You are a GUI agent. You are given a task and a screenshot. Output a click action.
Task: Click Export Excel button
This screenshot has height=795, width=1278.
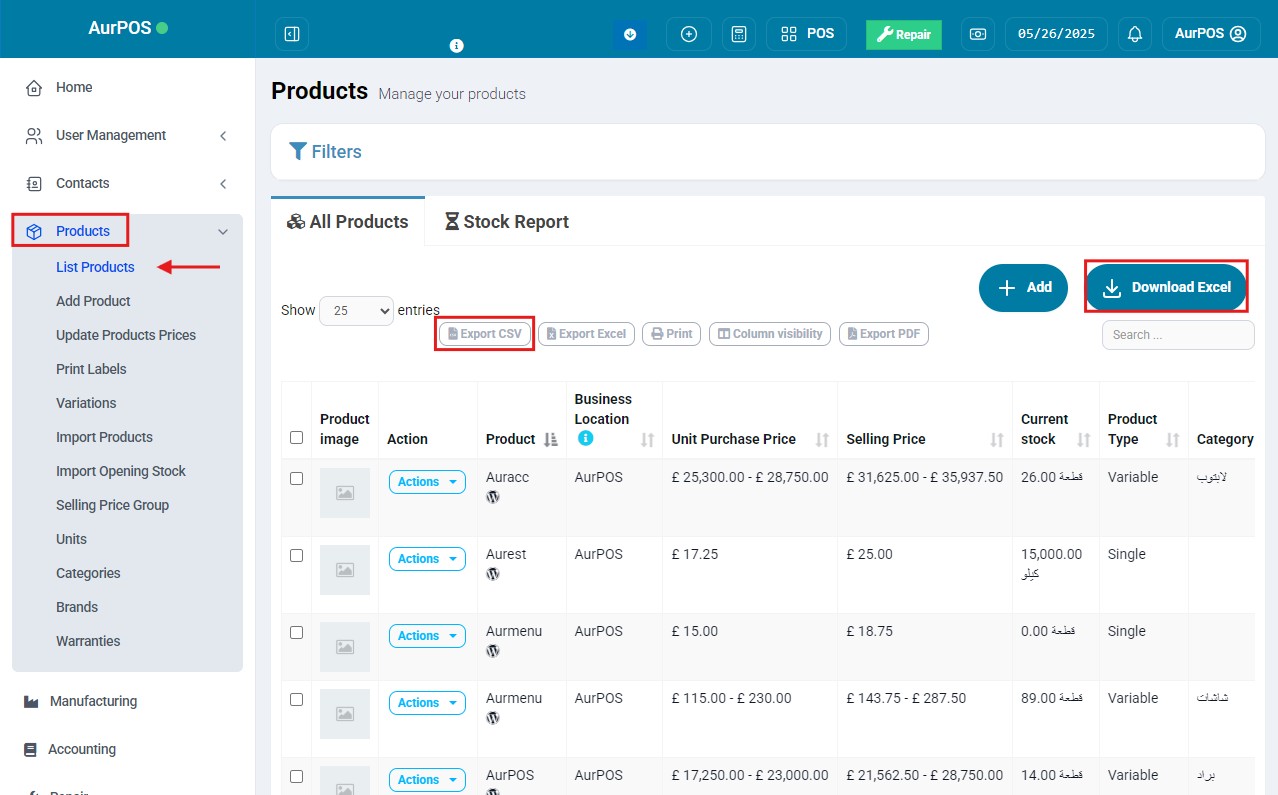[x=586, y=334]
